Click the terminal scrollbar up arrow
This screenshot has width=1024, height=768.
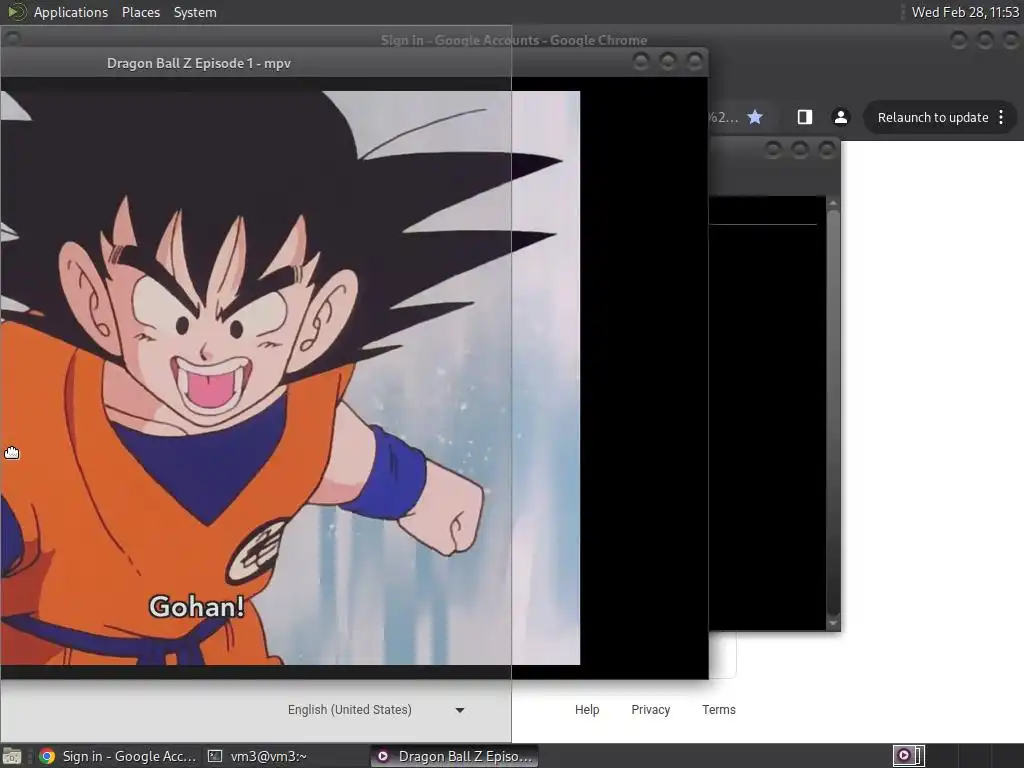point(833,203)
